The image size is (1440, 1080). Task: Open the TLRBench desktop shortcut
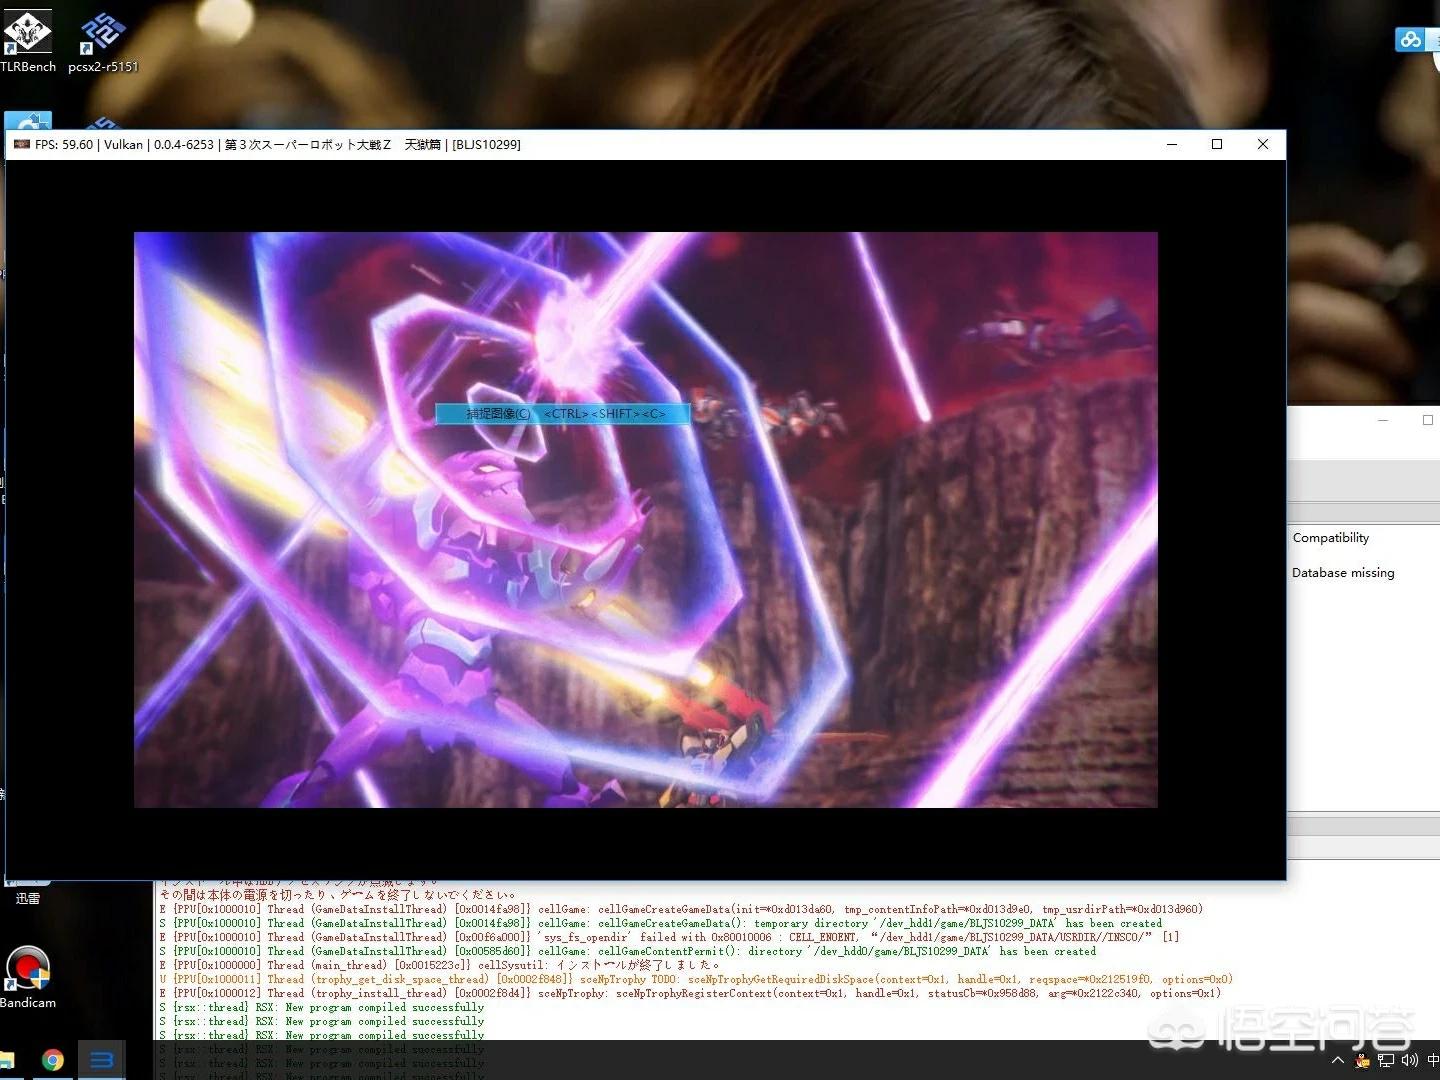[x=27, y=40]
